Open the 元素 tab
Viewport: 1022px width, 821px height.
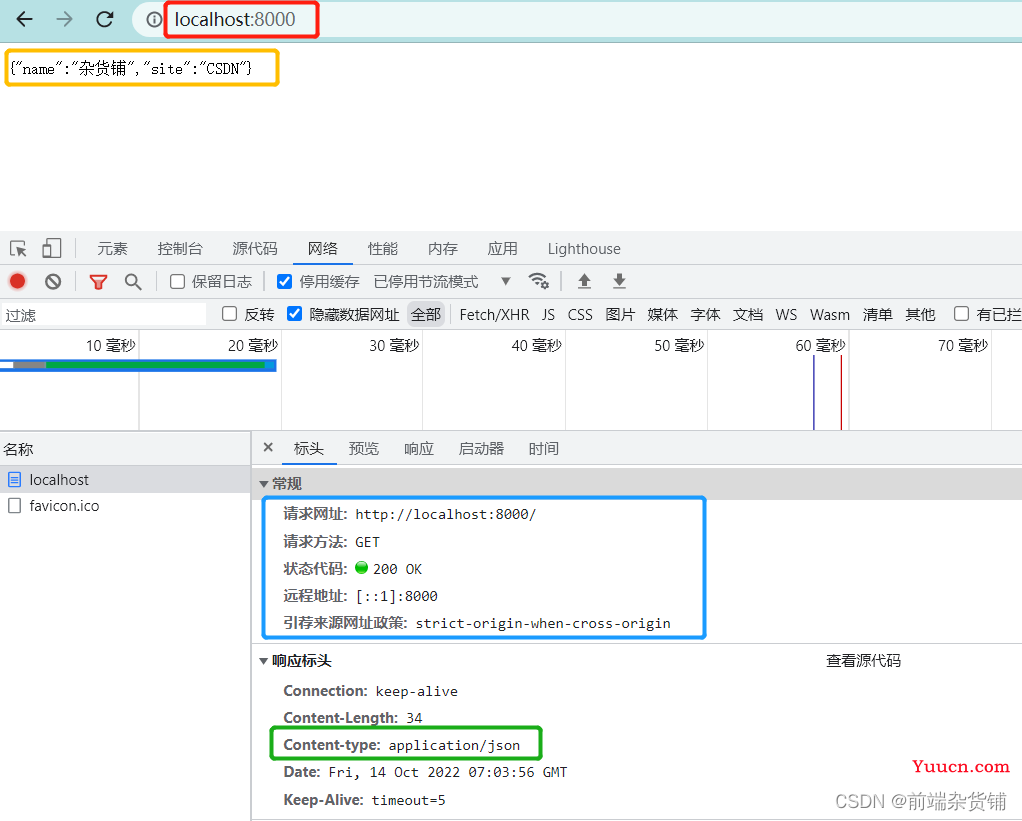pyautogui.click(x=112, y=248)
